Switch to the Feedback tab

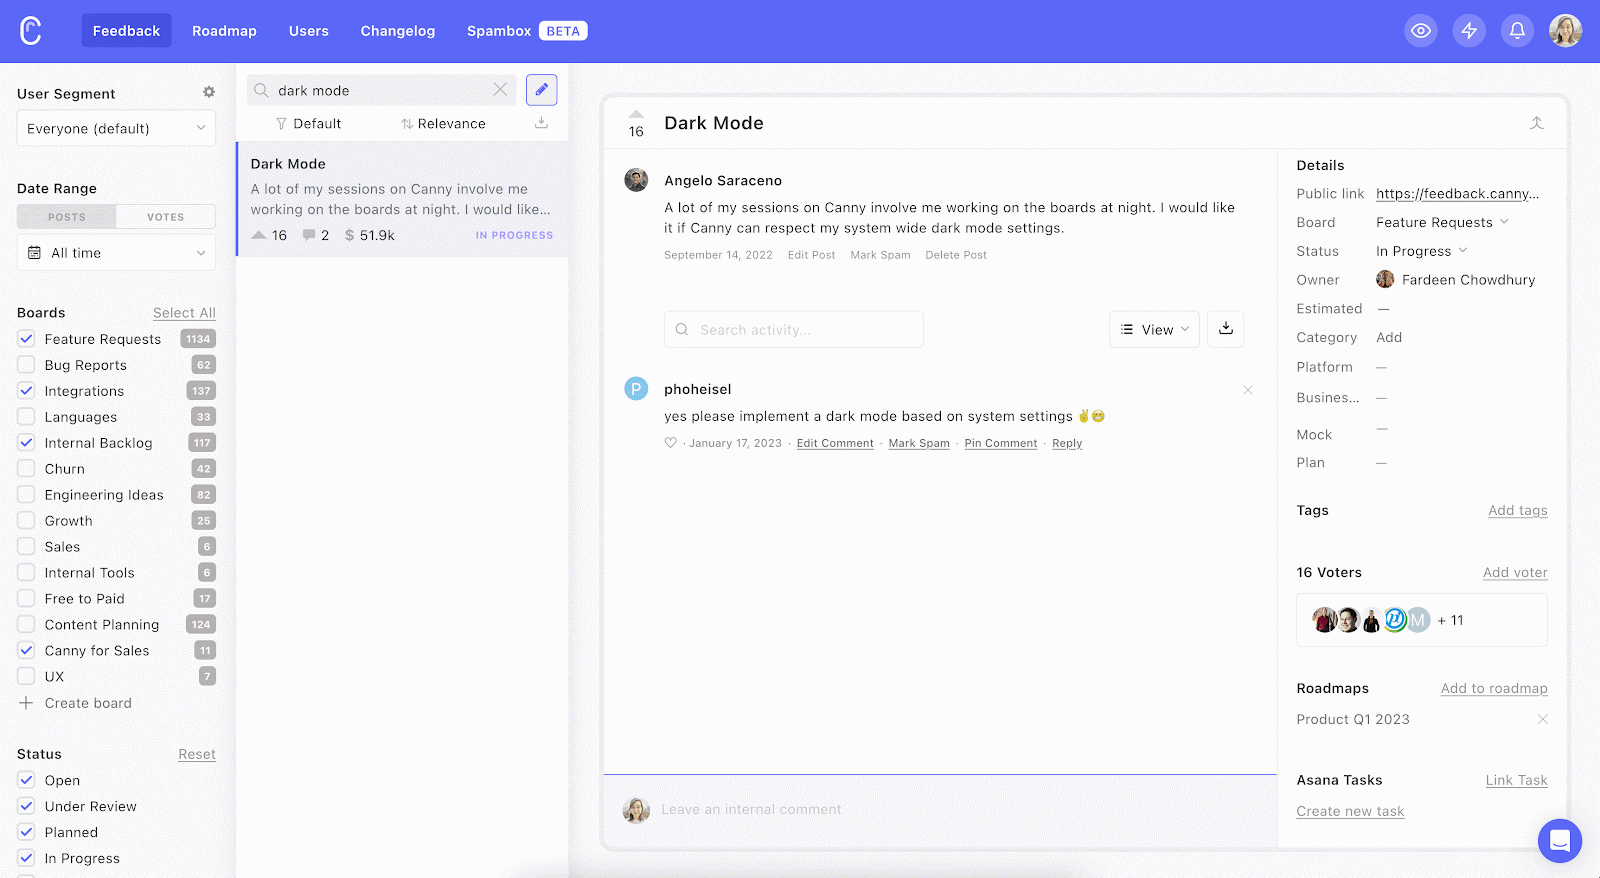pyautogui.click(x=126, y=31)
